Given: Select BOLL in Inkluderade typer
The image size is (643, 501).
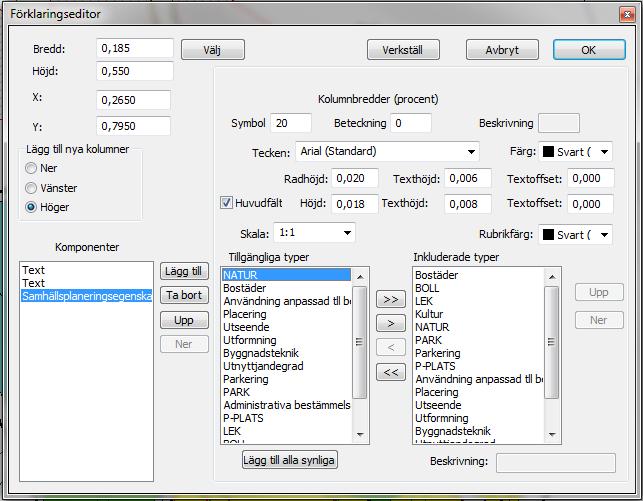Looking at the screenshot, I should point(478,288).
